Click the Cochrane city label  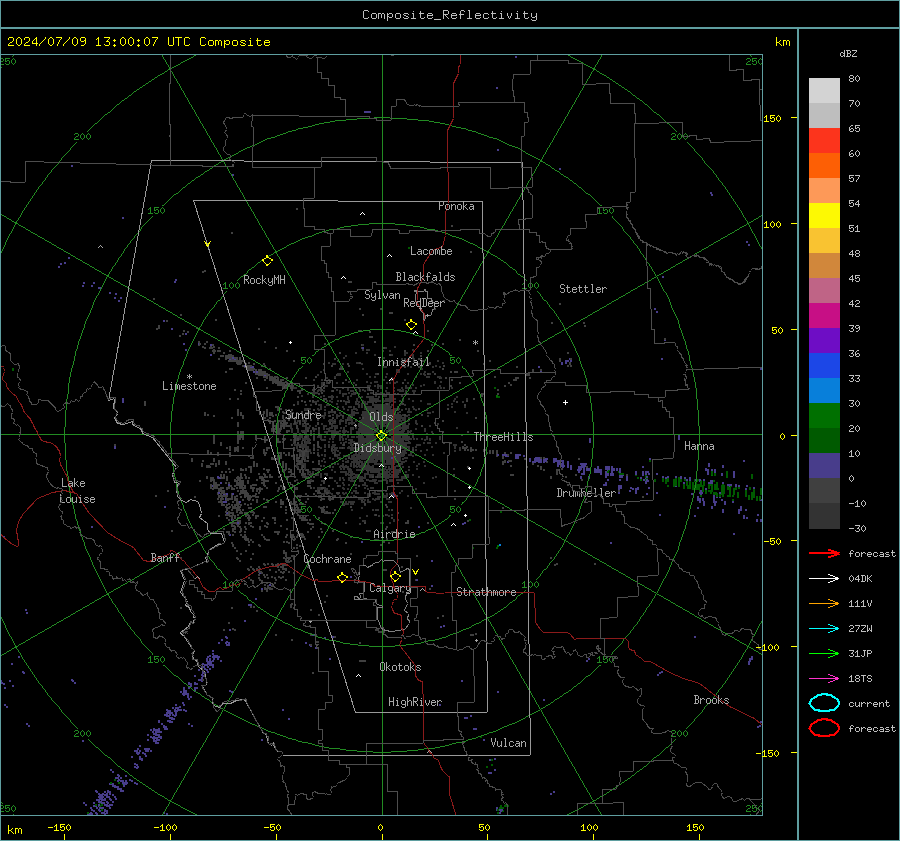tap(327, 559)
